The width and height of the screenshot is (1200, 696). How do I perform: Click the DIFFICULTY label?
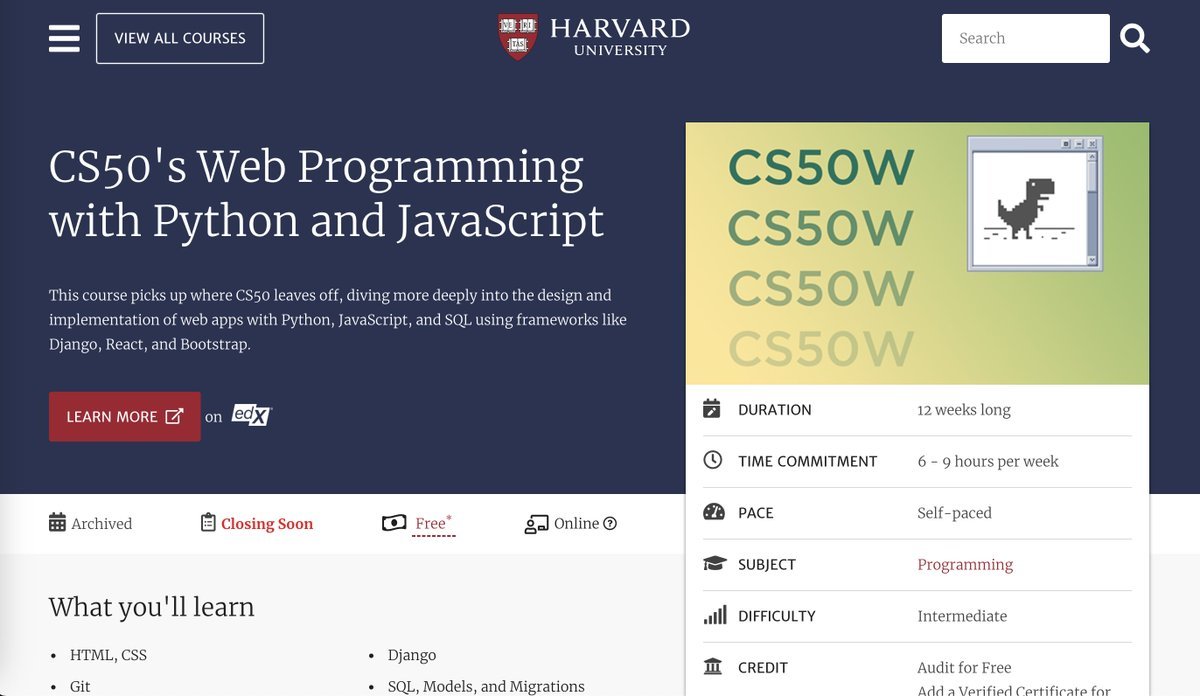(777, 616)
